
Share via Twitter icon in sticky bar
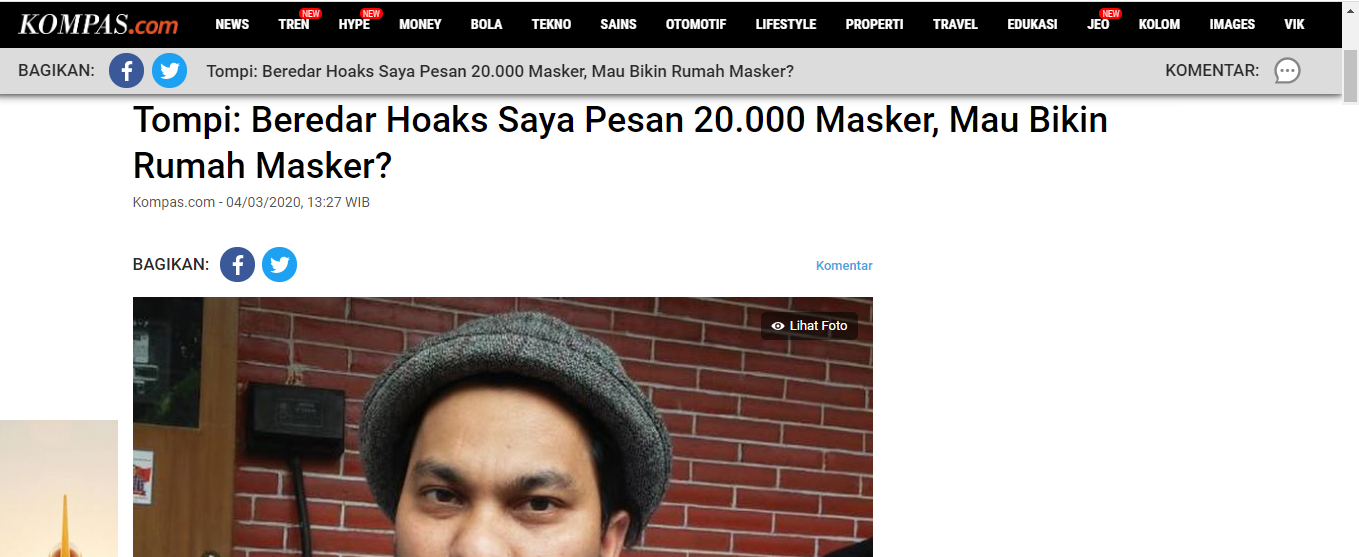tap(170, 71)
